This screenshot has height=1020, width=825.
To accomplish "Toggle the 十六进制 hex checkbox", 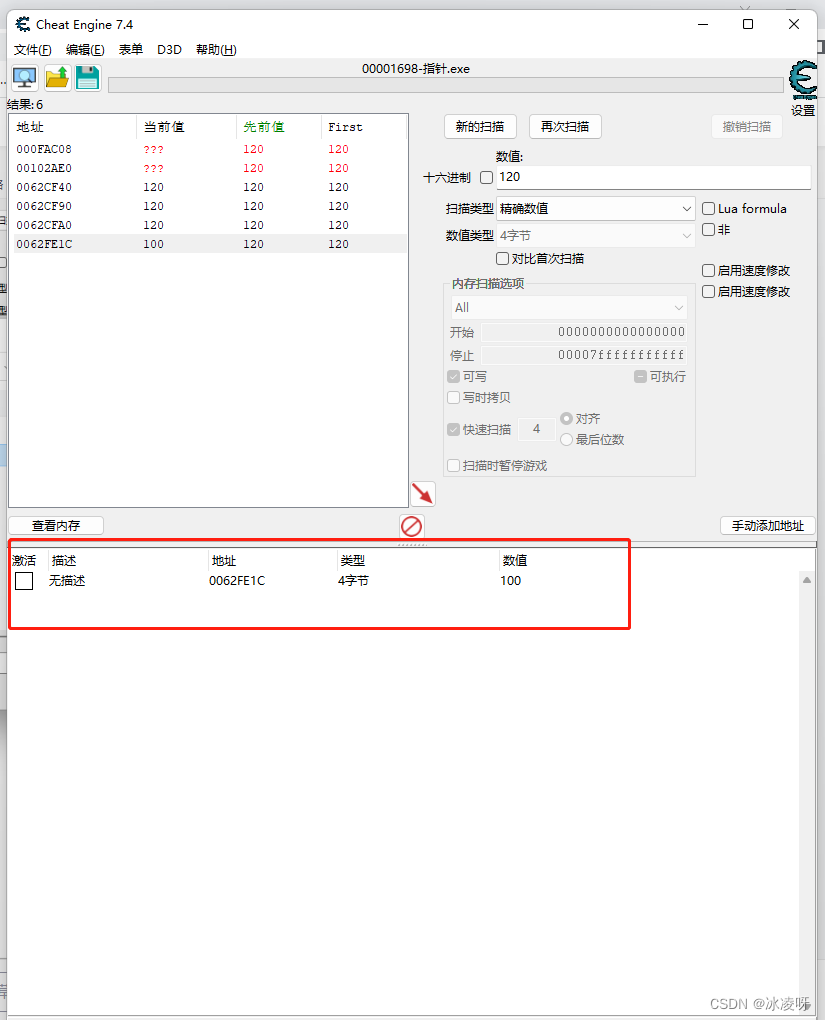I will (x=486, y=178).
